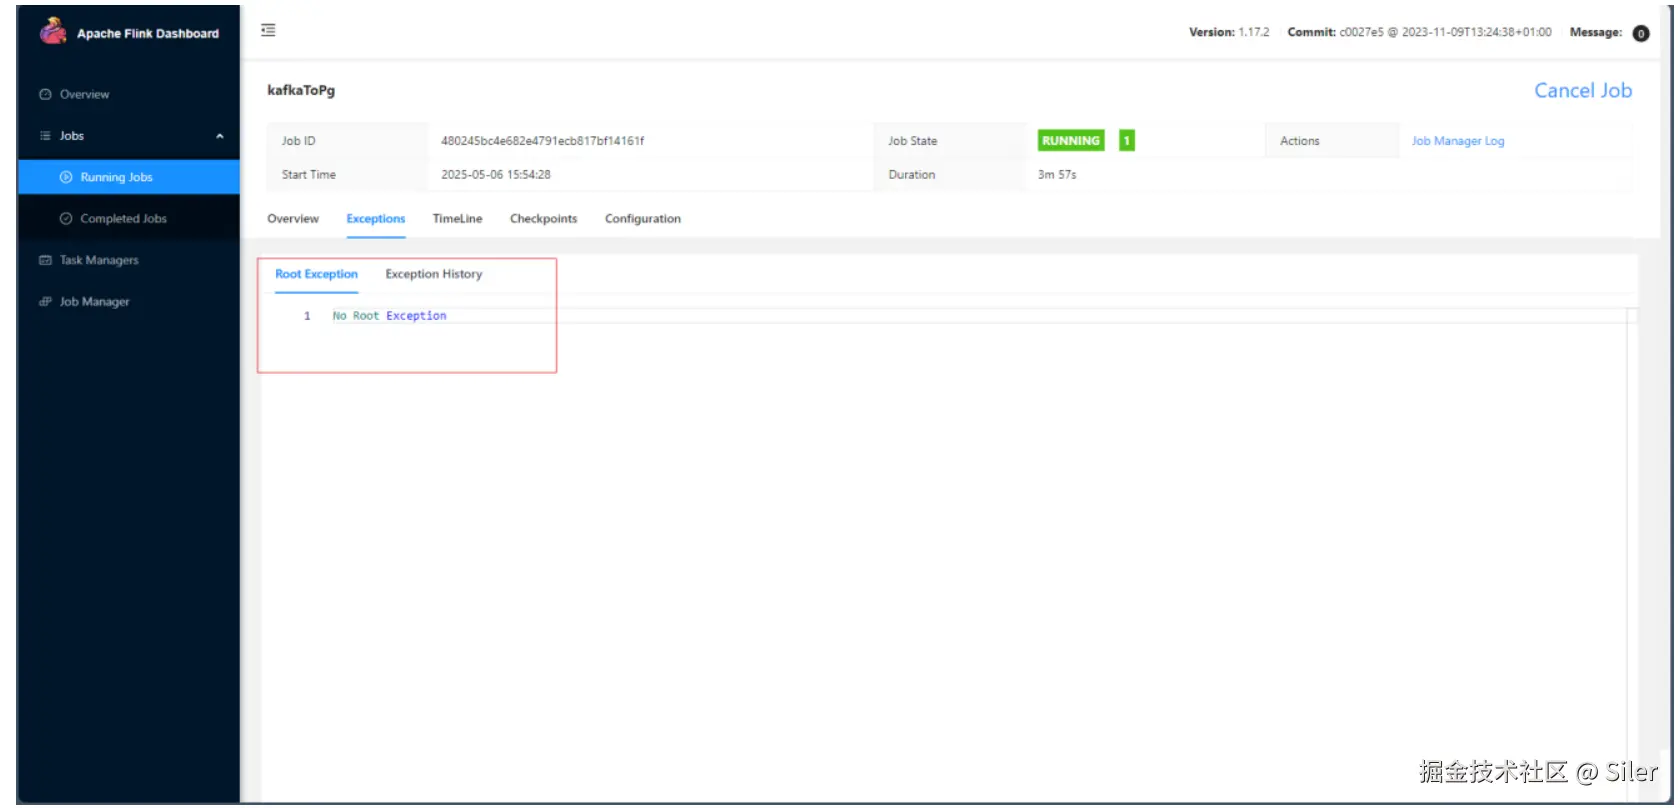1680x808 pixels.
Task: Click Cancel Job link
Action: pos(1583,90)
